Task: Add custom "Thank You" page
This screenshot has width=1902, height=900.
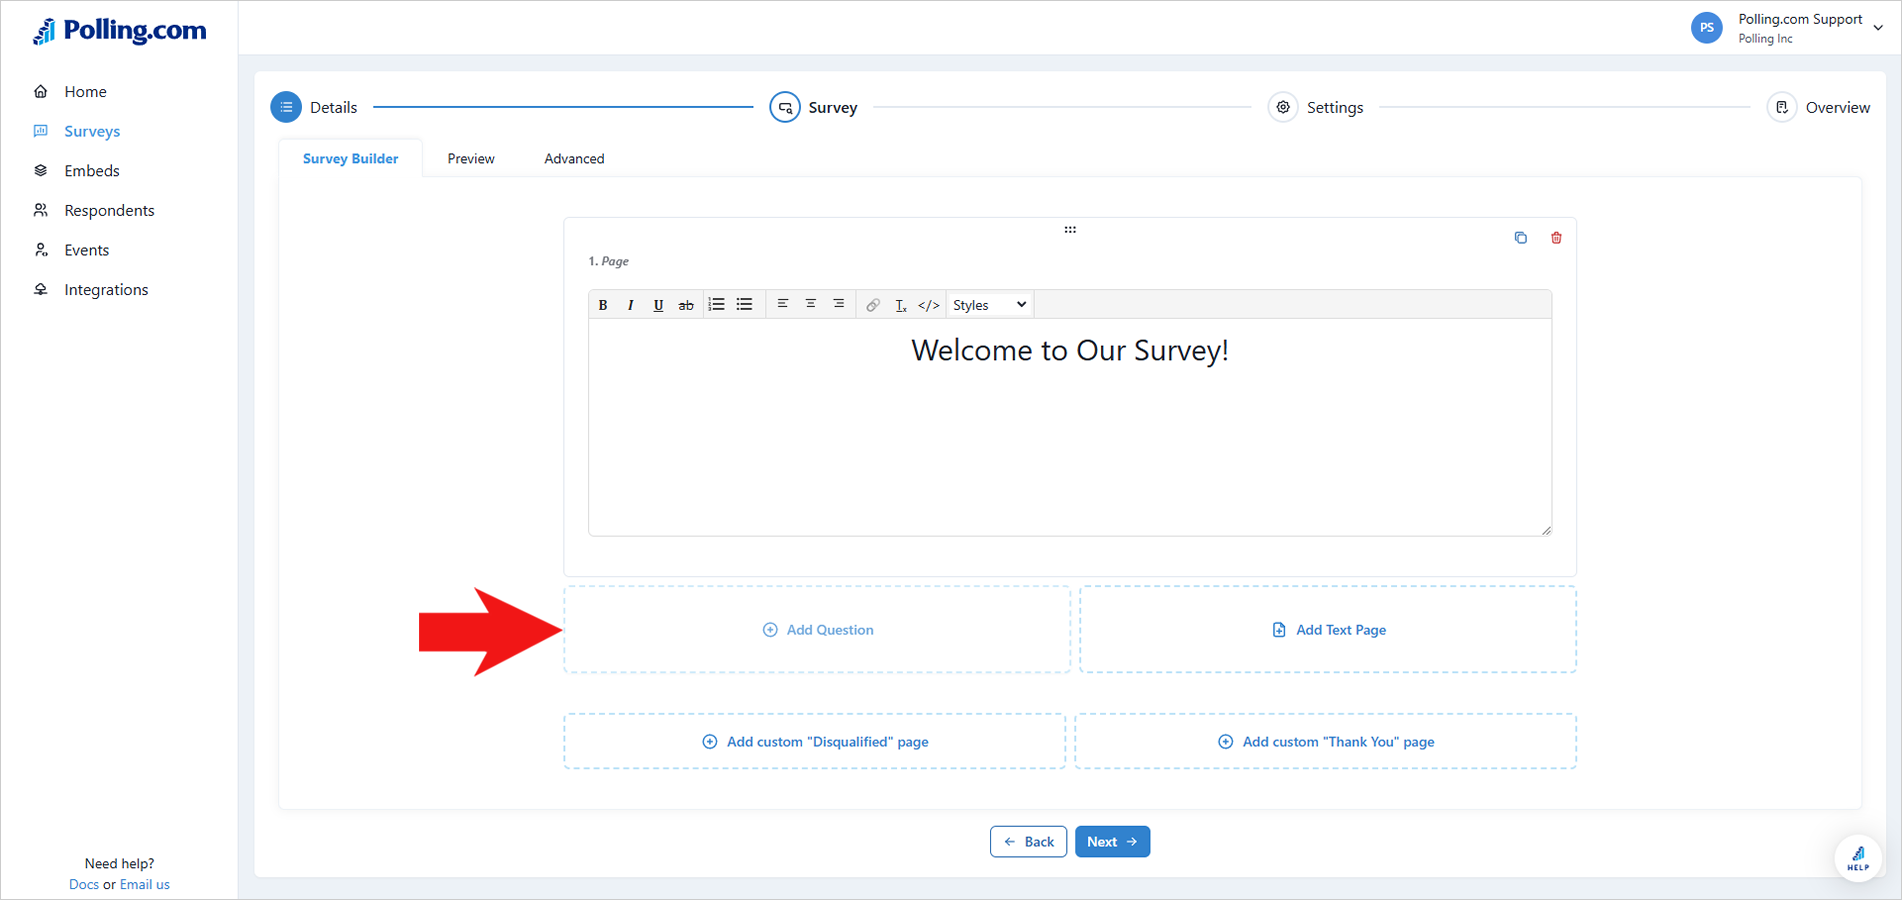Action: click(1326, 741)
